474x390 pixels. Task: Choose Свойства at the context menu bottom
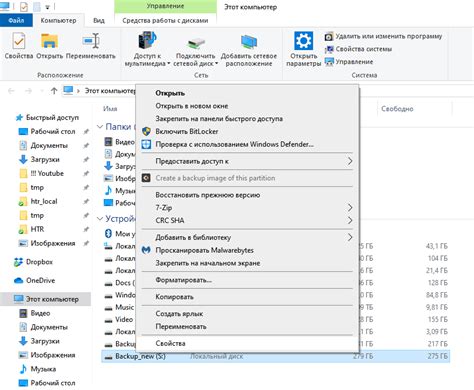170,343
